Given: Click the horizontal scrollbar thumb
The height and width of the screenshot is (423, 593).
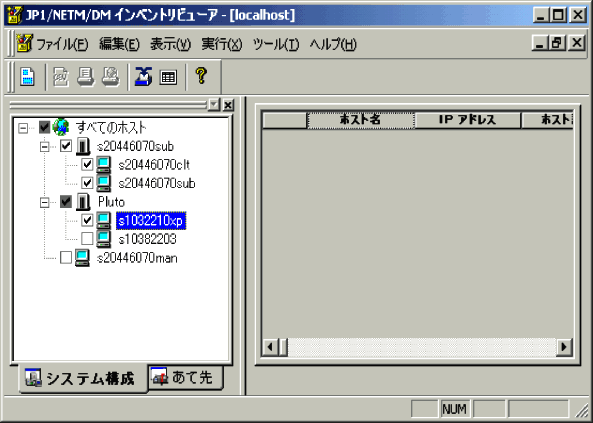Looking at the screenshot, I should (283, 347).
